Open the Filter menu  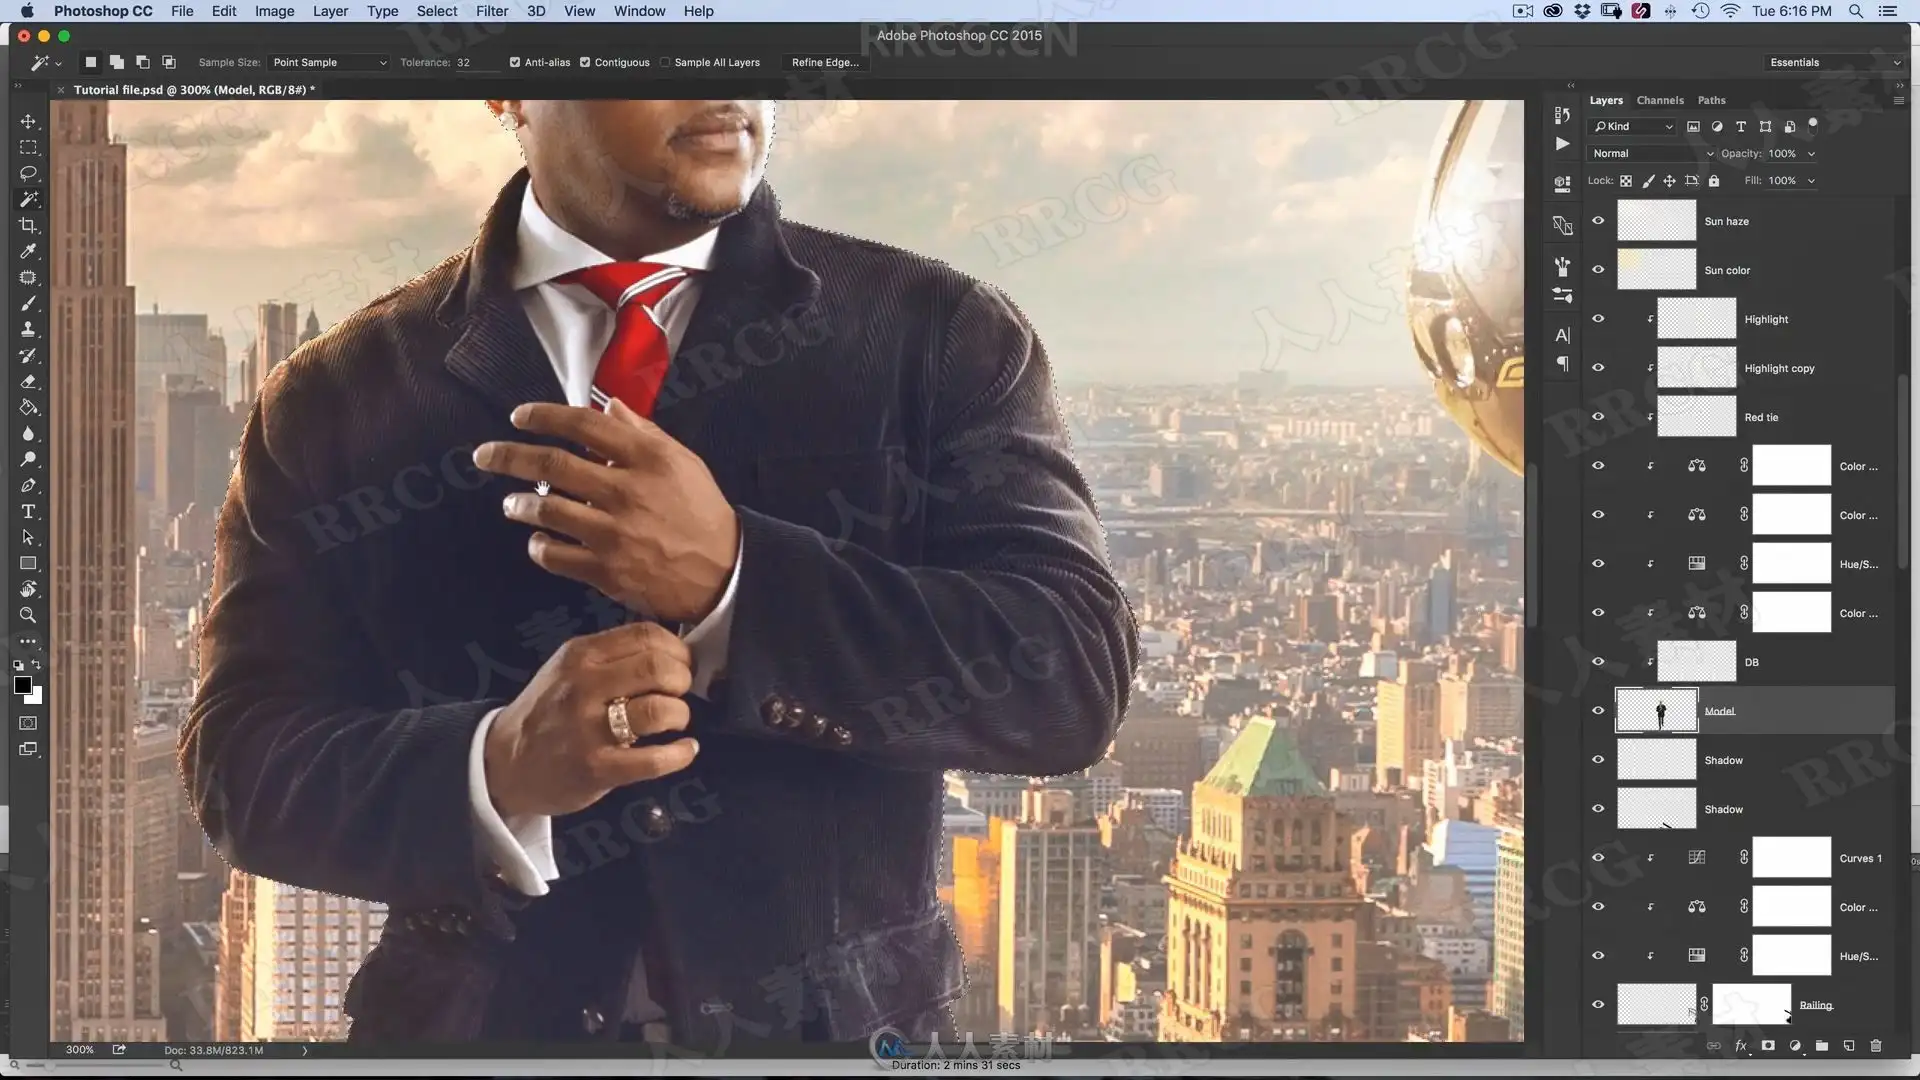tap(491, 11)
